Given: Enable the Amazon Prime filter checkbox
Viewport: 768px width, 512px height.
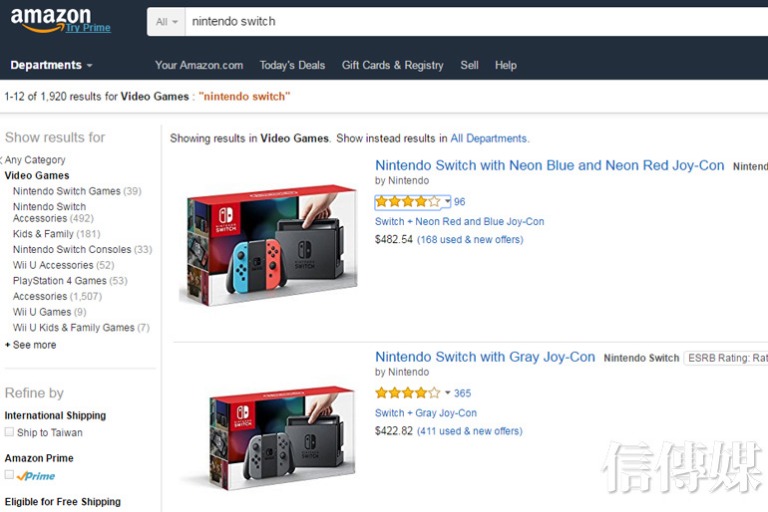Looking at the screenshot, I should (9, 475).
